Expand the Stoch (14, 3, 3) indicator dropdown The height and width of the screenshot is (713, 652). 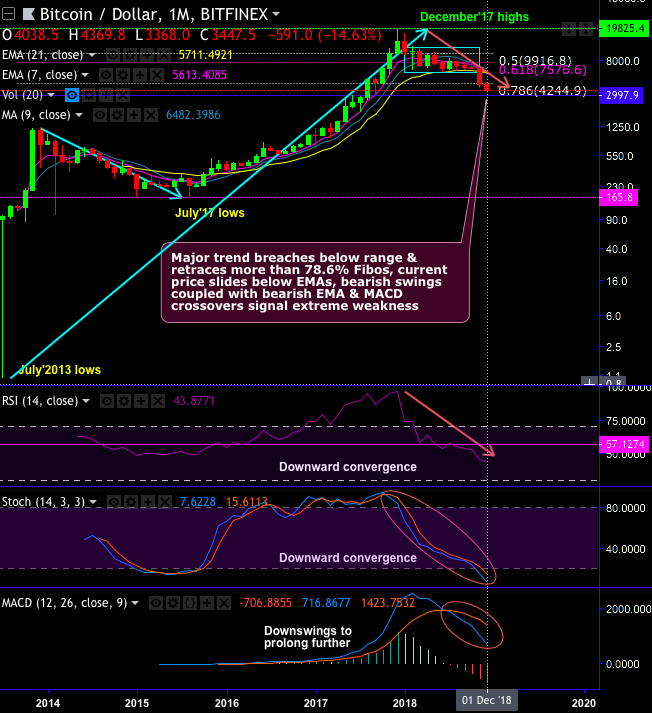click(93, 502)
